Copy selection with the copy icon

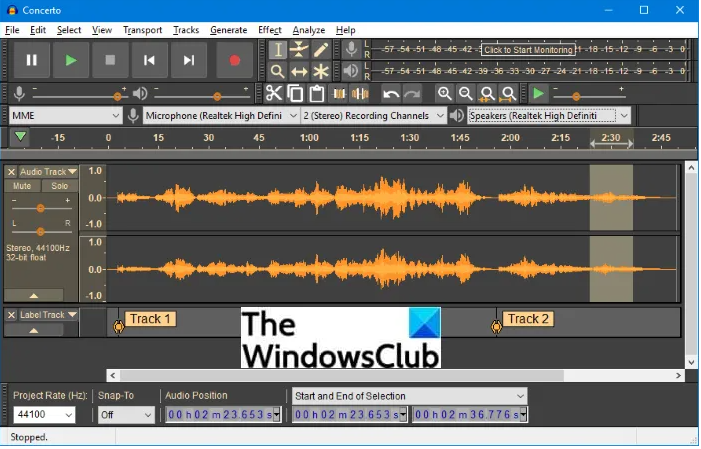(x=295, y=93)
